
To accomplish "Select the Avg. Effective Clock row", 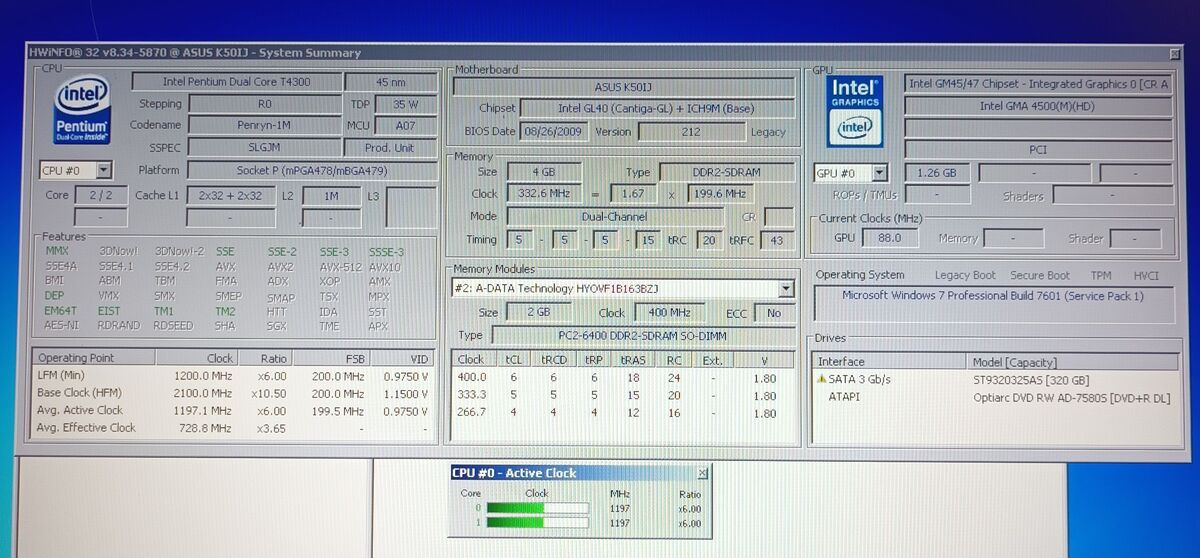I will click(x=235, y=428).
